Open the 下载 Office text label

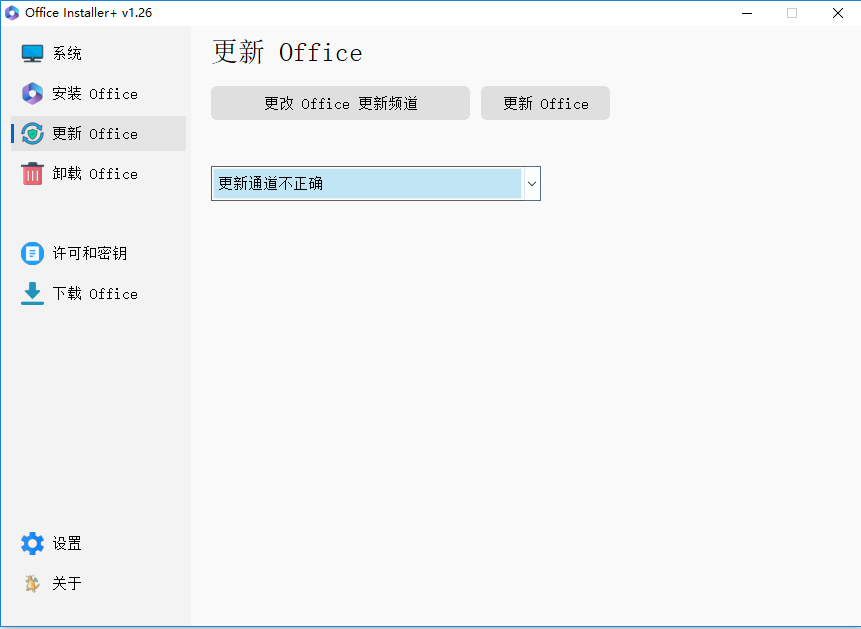95,294
